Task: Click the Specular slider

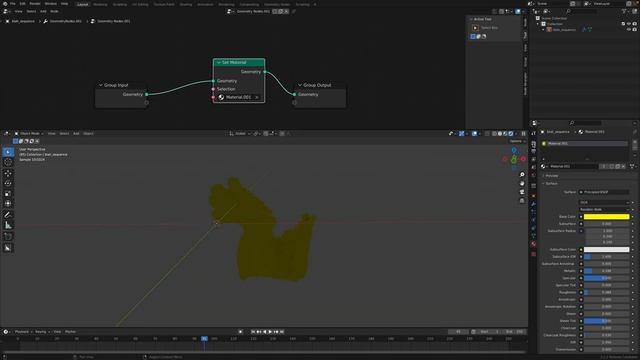Action: pos(606,278)
